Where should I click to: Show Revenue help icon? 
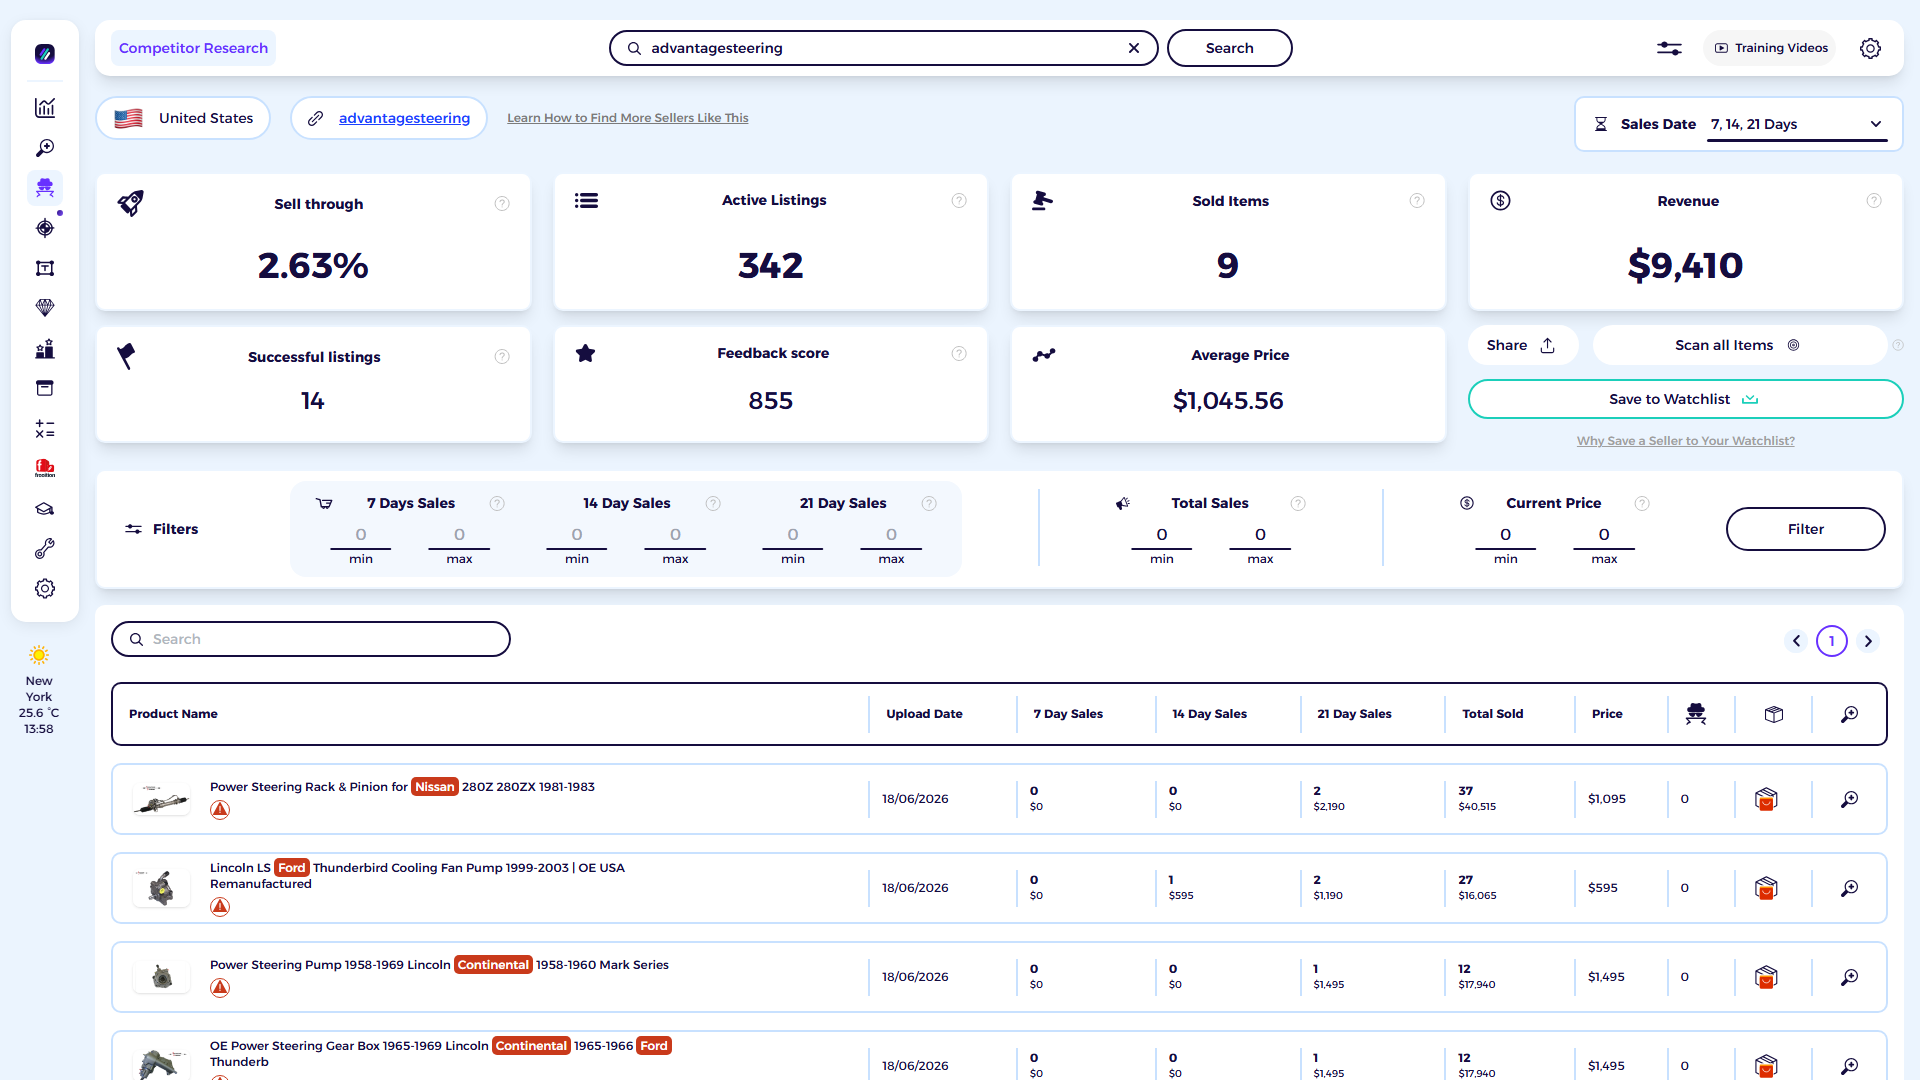point(1874,201)
